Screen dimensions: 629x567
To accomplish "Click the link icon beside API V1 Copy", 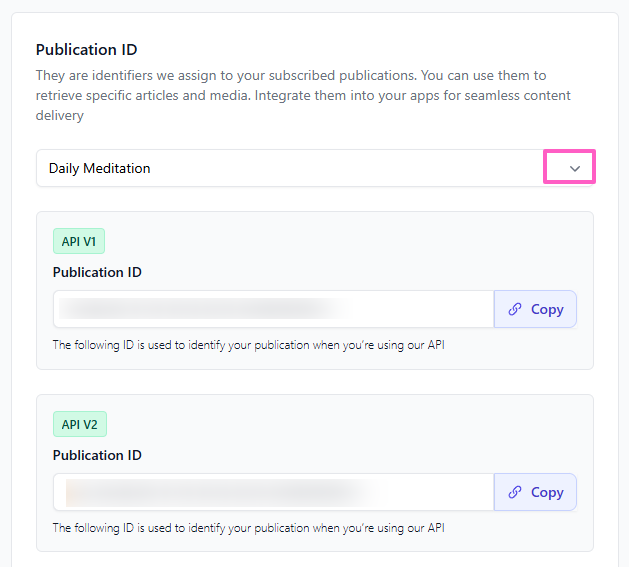I will (x=515, y=310).
